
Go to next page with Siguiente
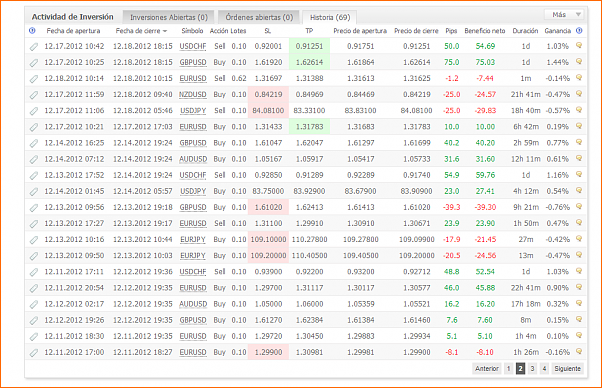click(x=567, y=368)
